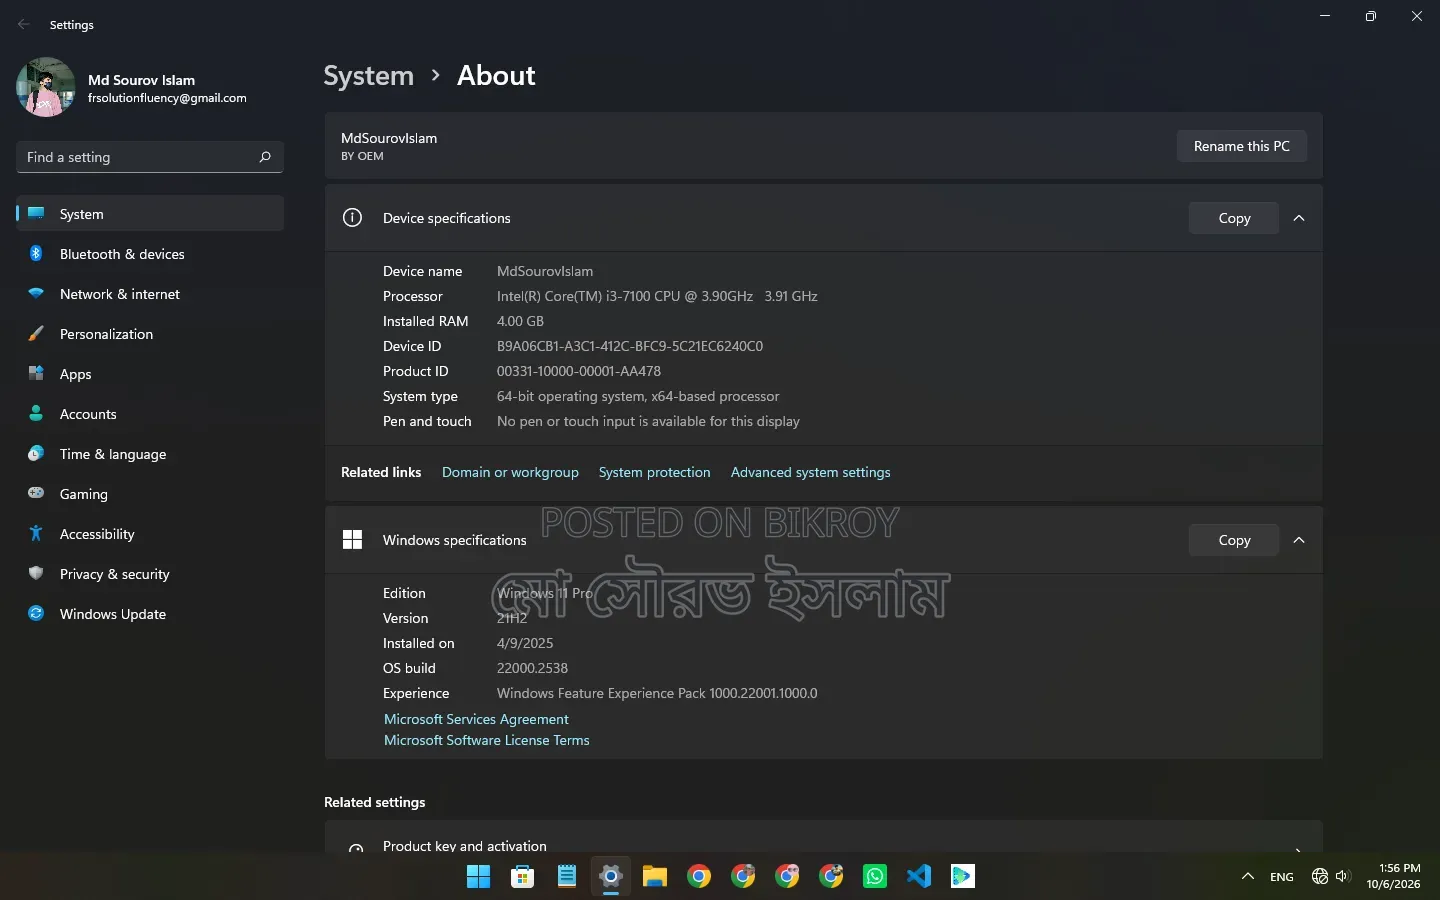The height and width of the screenshot is (900, 1440).
Task: Open Accessibility settings
Action: click(150, 534)
